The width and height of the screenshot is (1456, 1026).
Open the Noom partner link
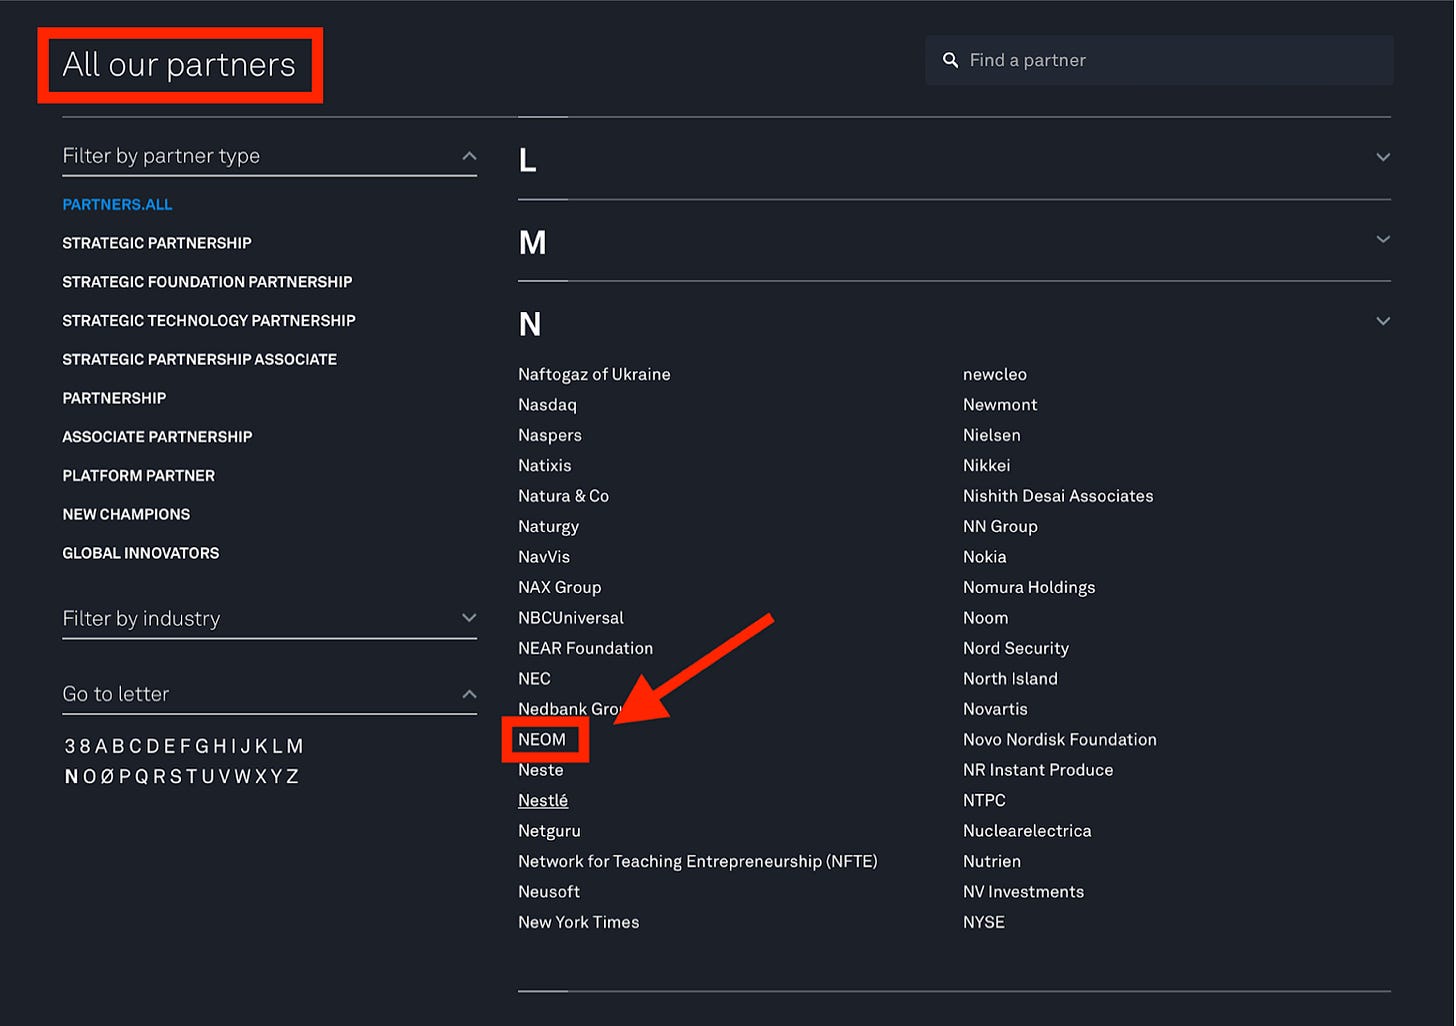click(x=986, y=618)
